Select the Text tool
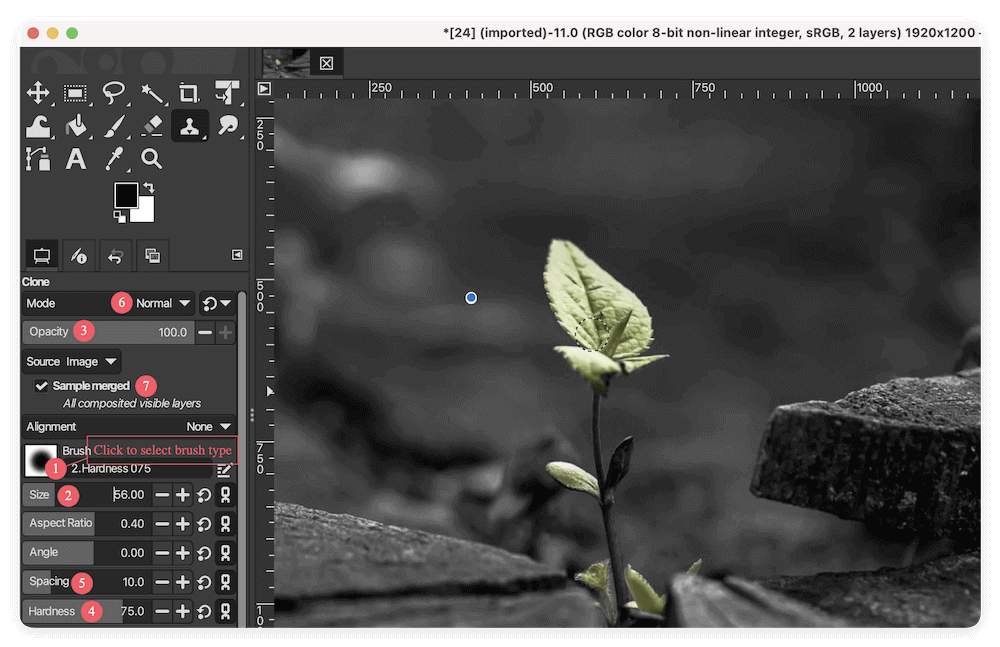The height and width of the screenshot is (647, 1000). pyautogui.click(x=76, y=158)
